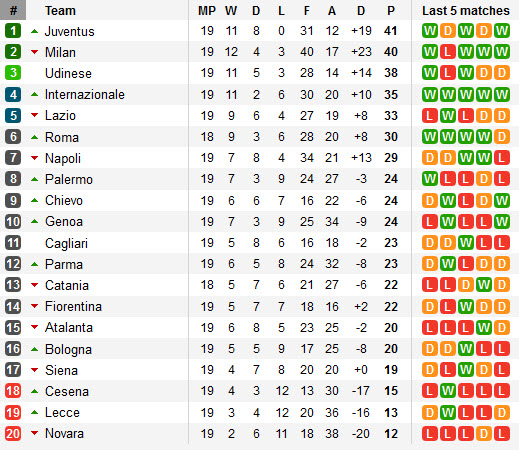Image resolution: width=519 pixels, height=450 pixels.
Task: Open the Juventus team link
Action: tap(70, 31)
